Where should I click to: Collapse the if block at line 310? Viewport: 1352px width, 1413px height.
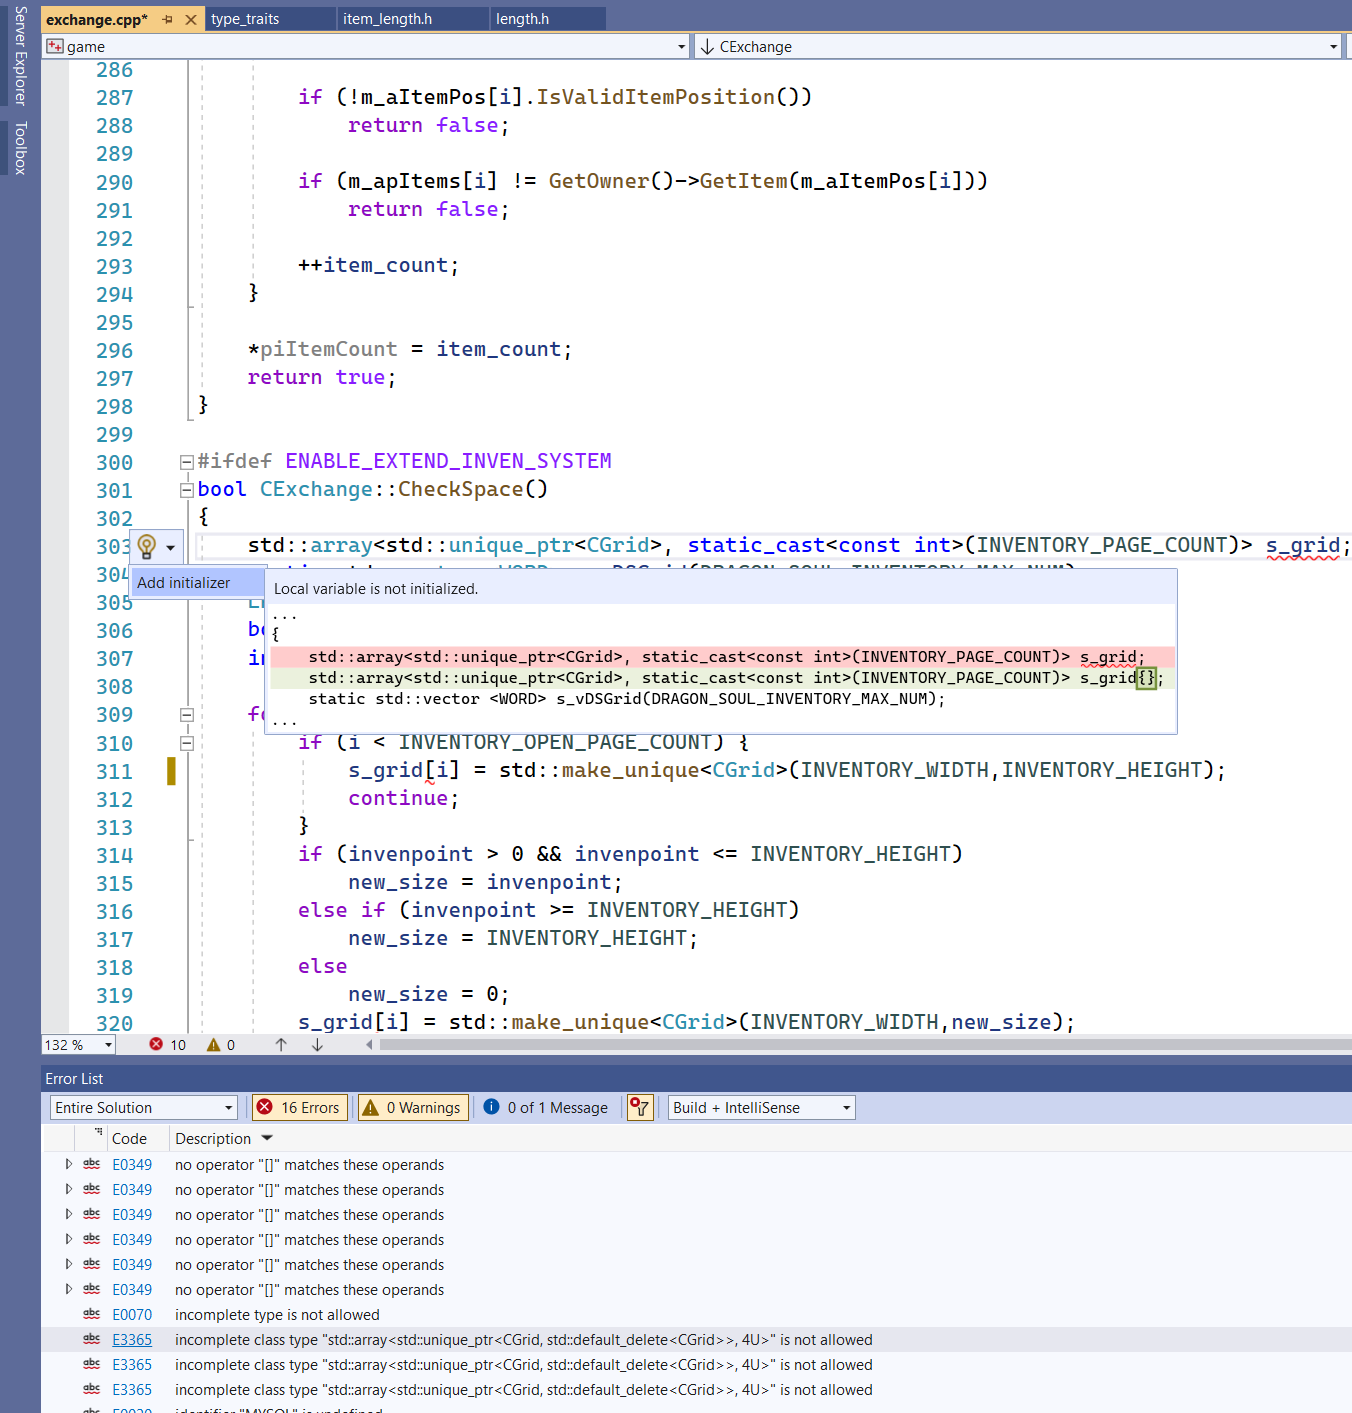click(x=186, y=743)
